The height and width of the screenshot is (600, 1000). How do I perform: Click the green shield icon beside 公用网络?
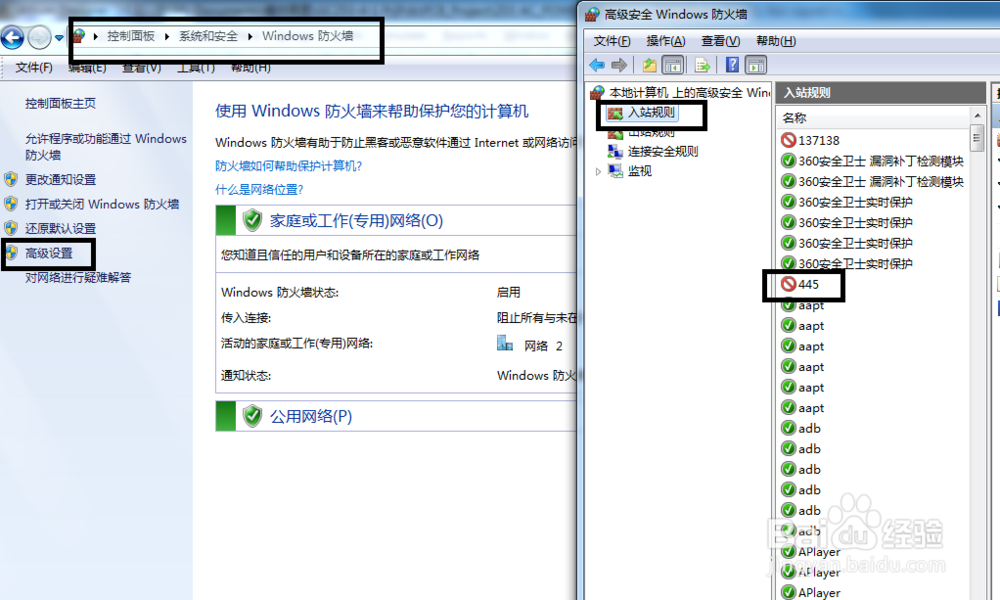pos(253,416)
